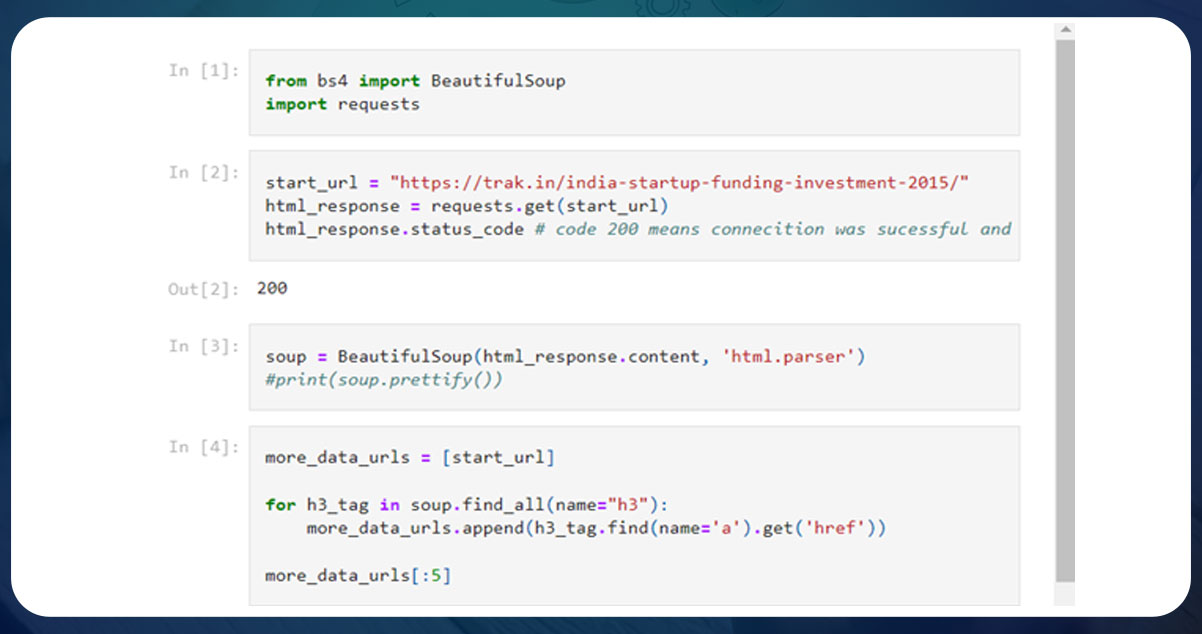Click the commented soup.prettify() line
This screenshot has width=1202, height=634.
coord(383,379)
